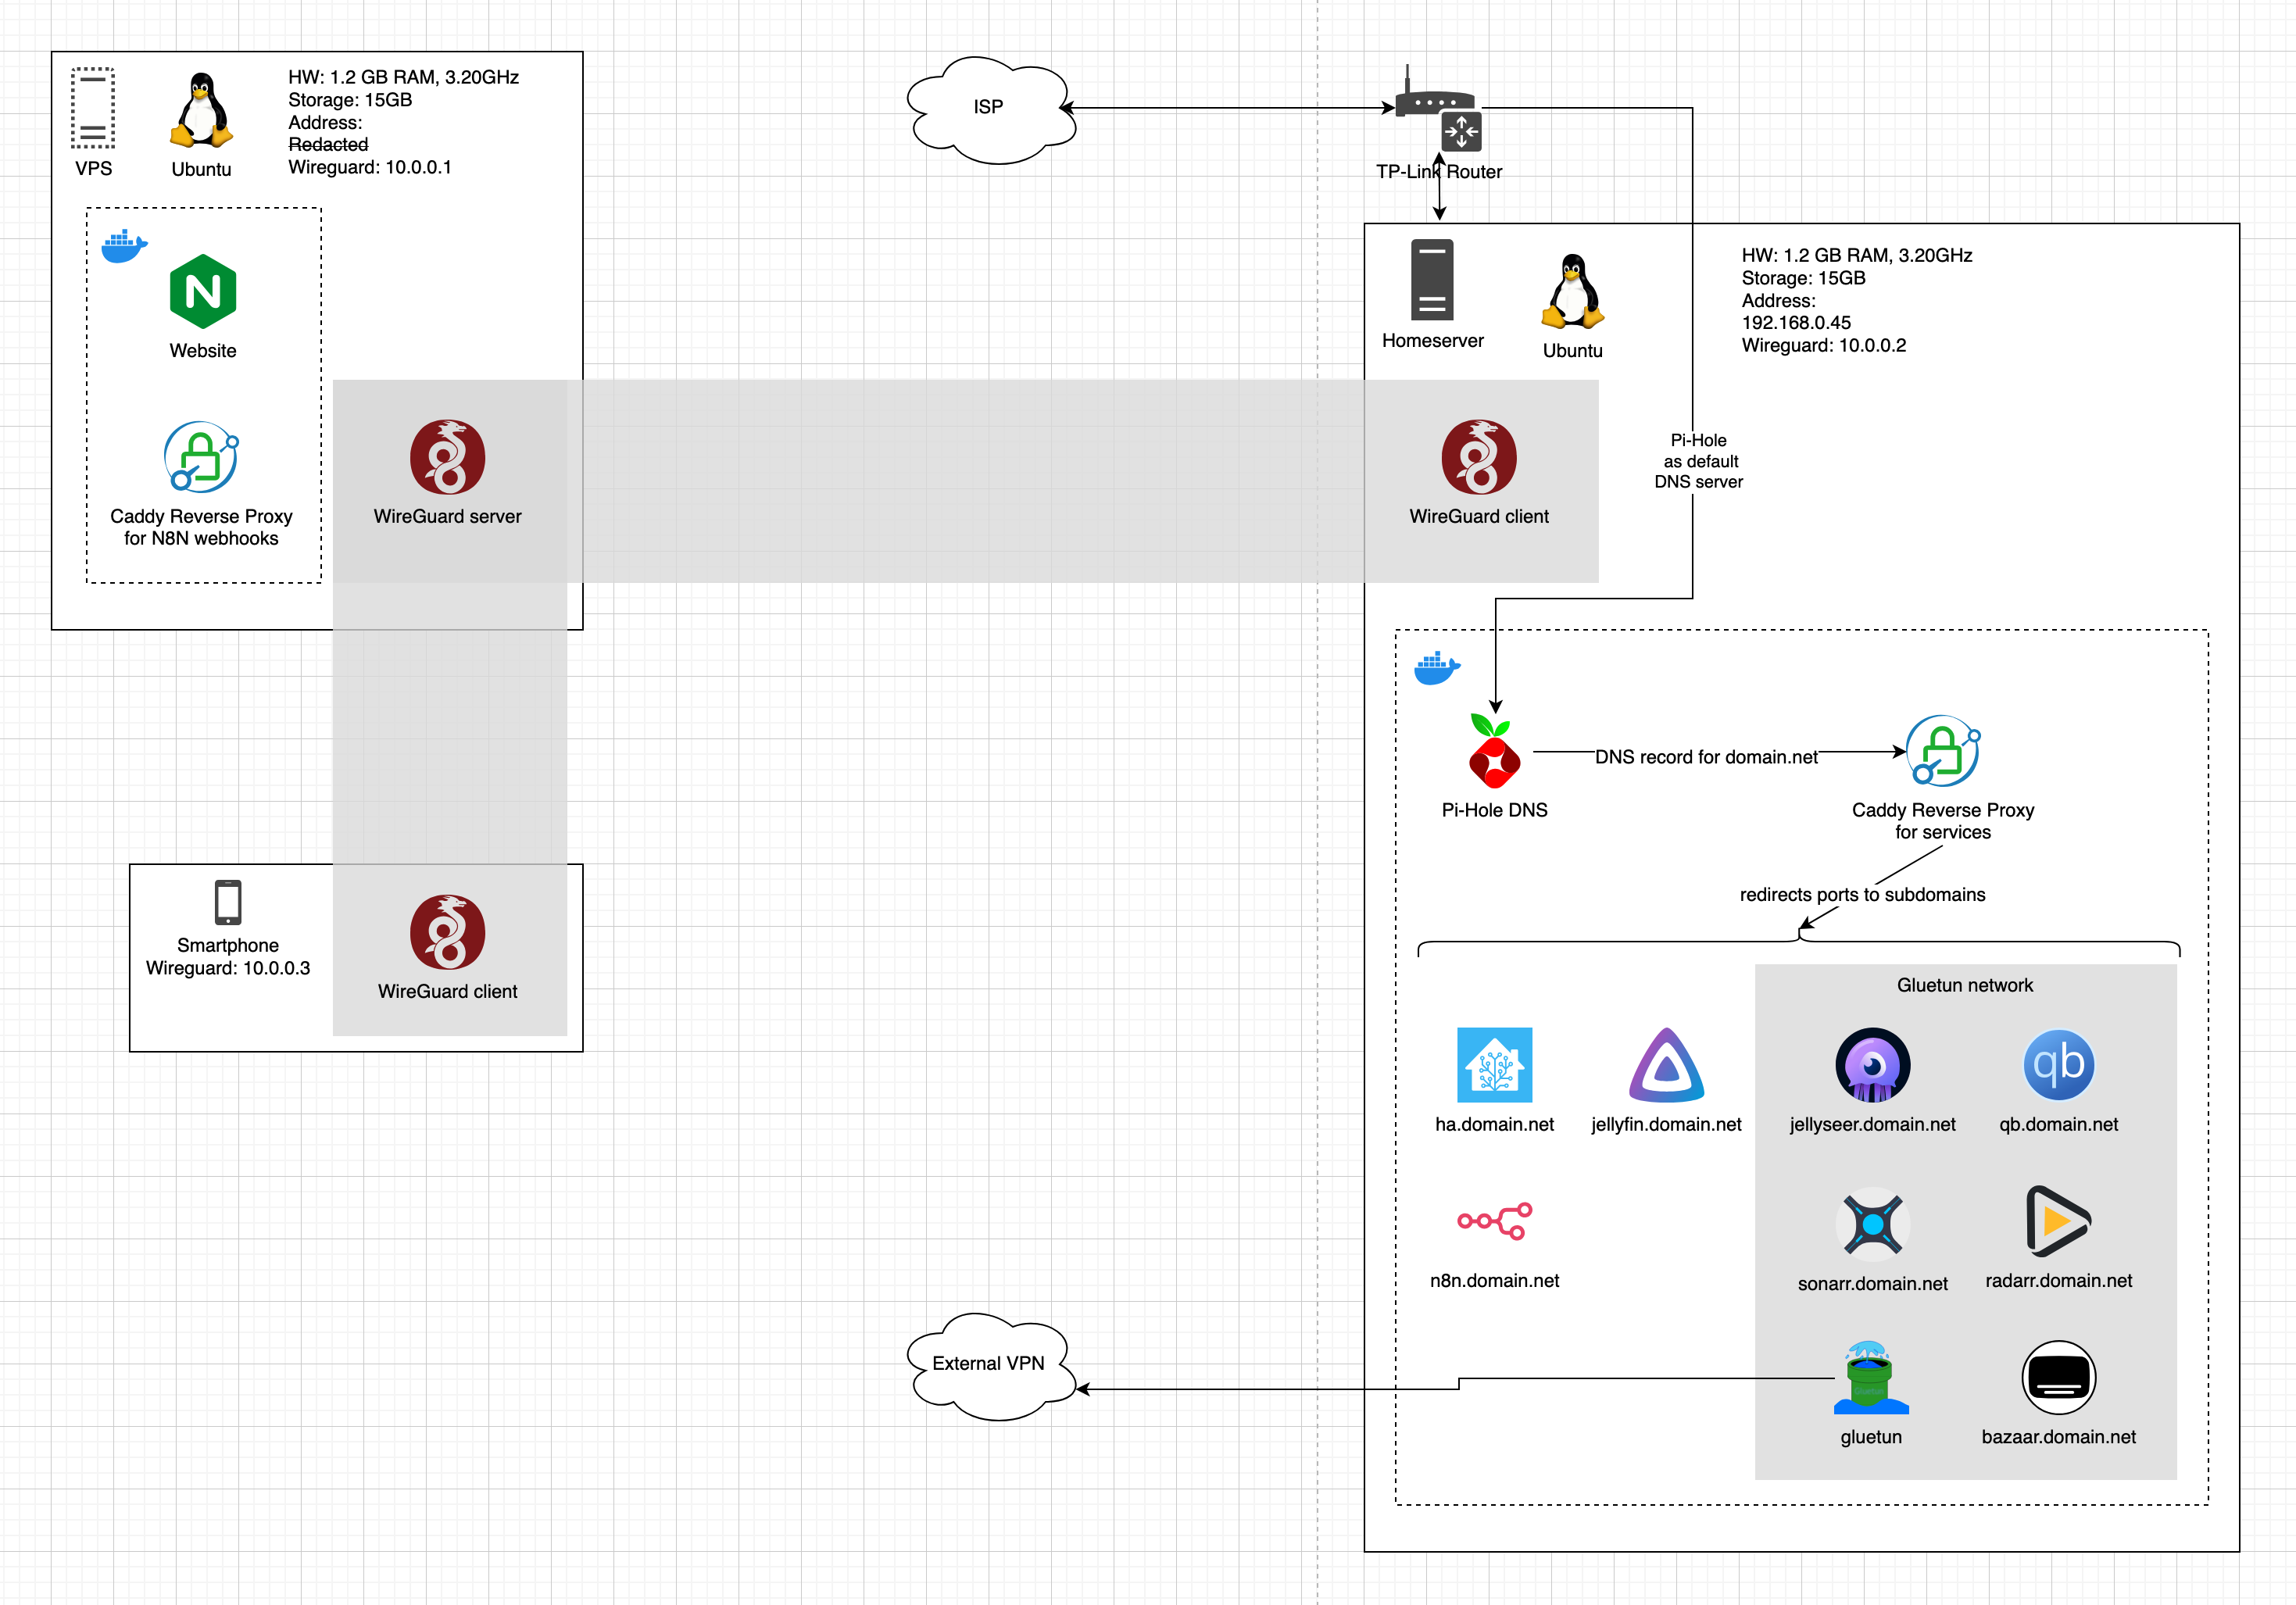Select the 'radarr.domain.net' label
The height and width of the screenshot is (1605, 2296).
click(2059, 1281)
